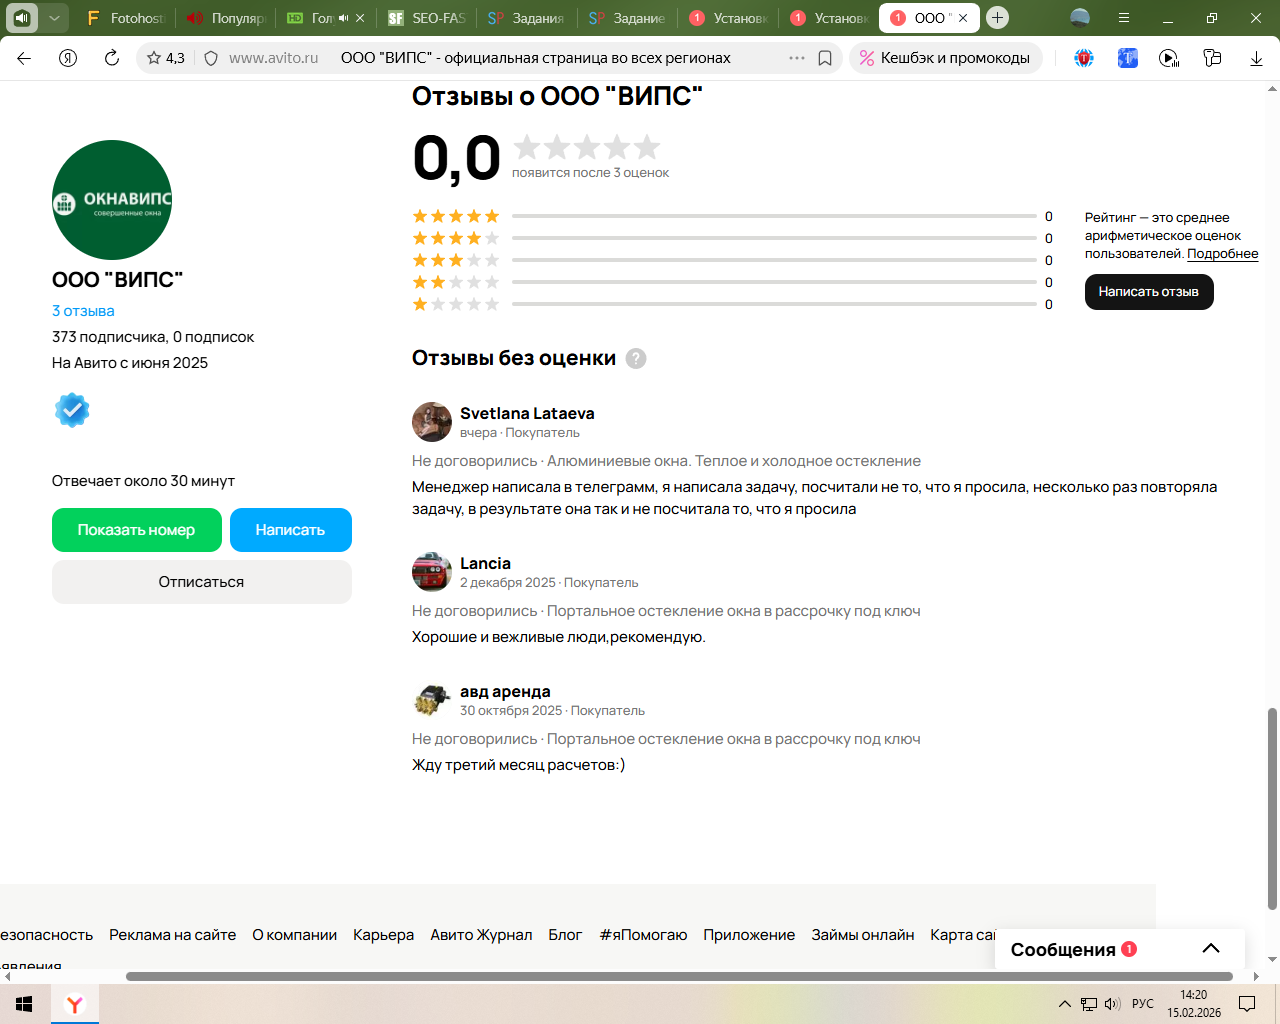Click the horizontal page scrollbar thumb
The image size is (1280, 1024).
pyautogui.click(x=680, y=976)
